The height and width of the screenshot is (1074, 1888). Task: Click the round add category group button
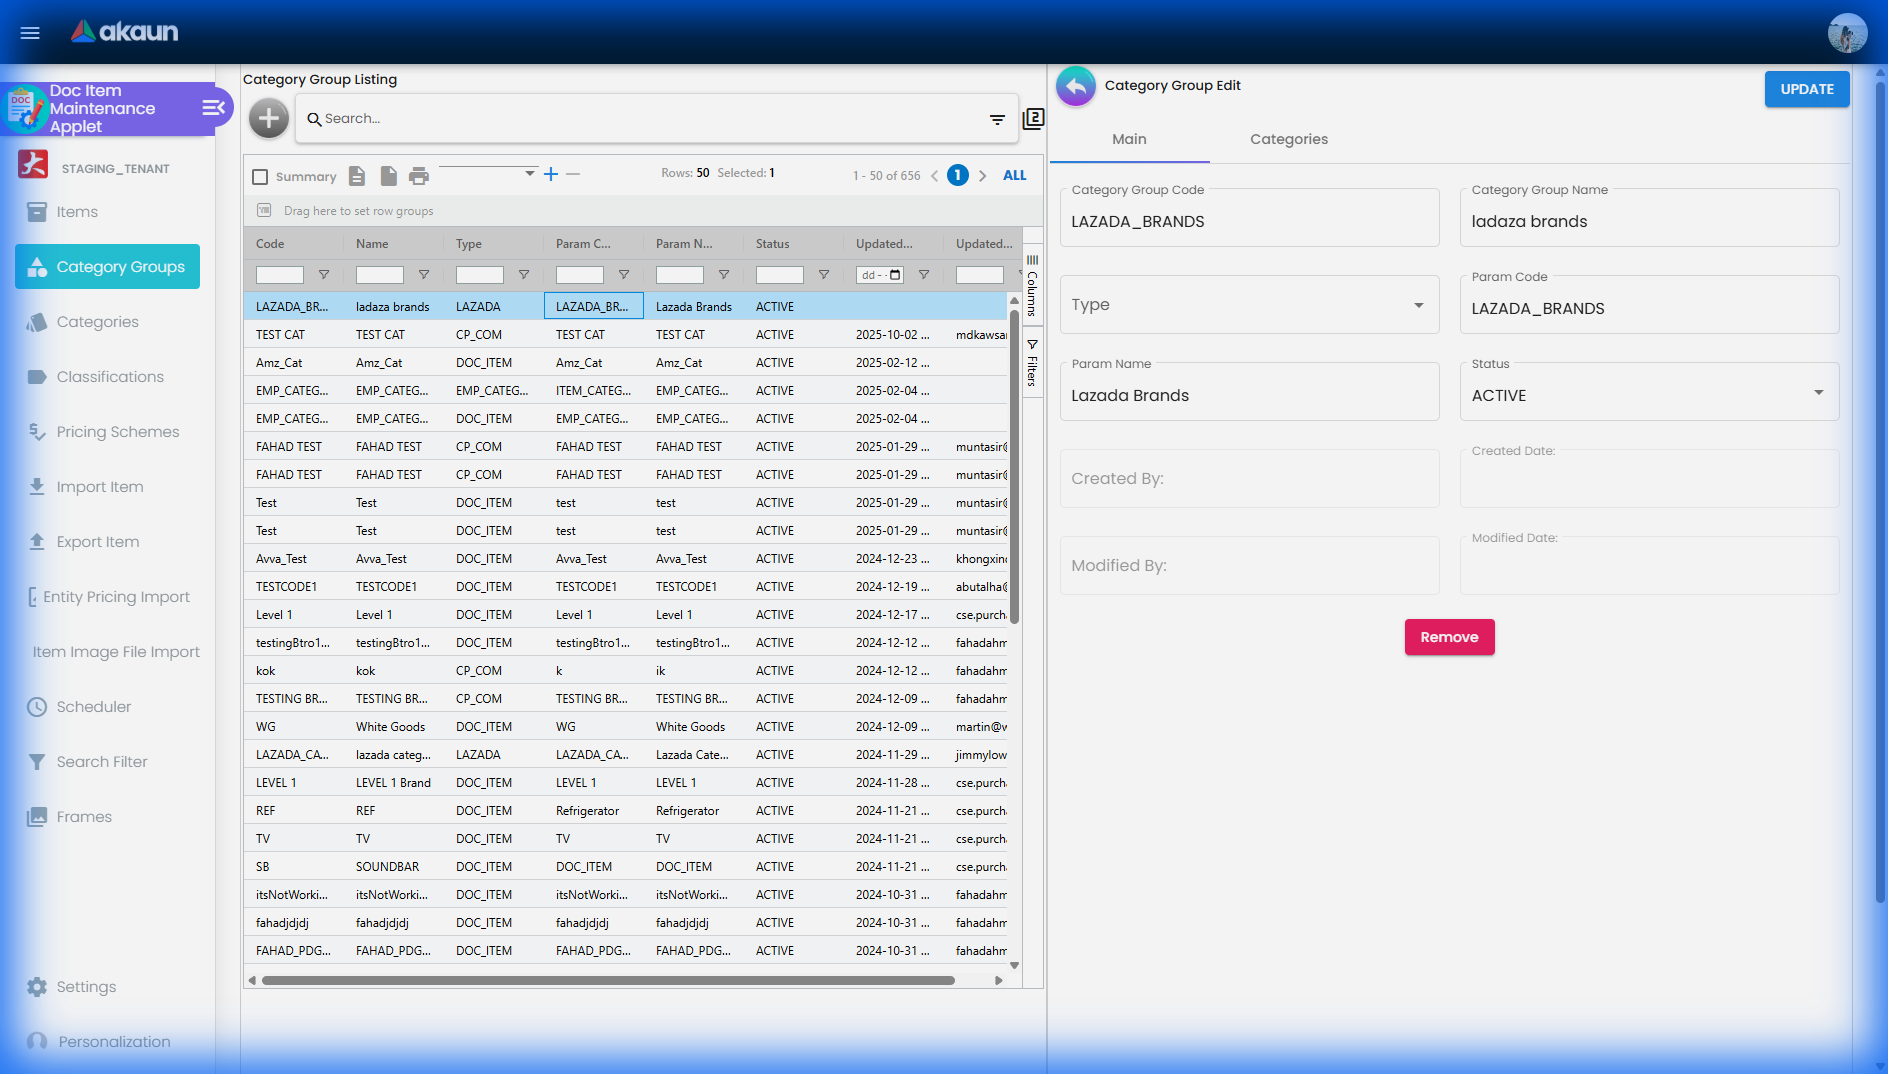pyautogui.click(x=268, y=119)
